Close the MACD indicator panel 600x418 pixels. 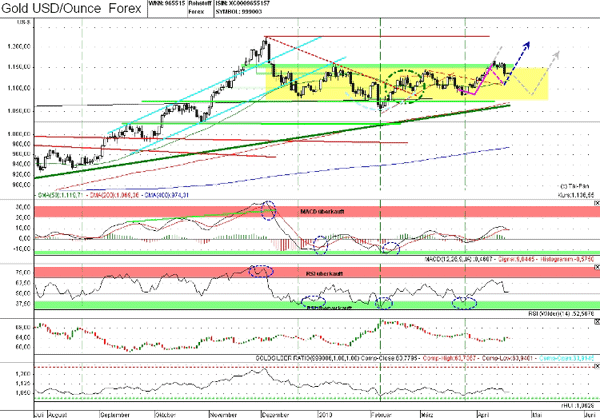point(595,203)
